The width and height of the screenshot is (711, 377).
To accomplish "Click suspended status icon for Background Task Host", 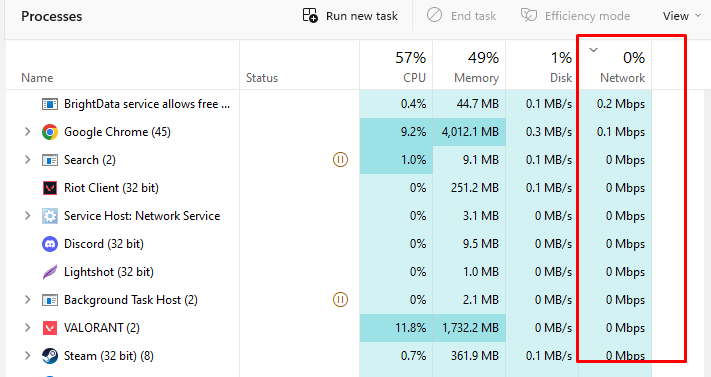I will pyautogui.click(x=341, y=299).
